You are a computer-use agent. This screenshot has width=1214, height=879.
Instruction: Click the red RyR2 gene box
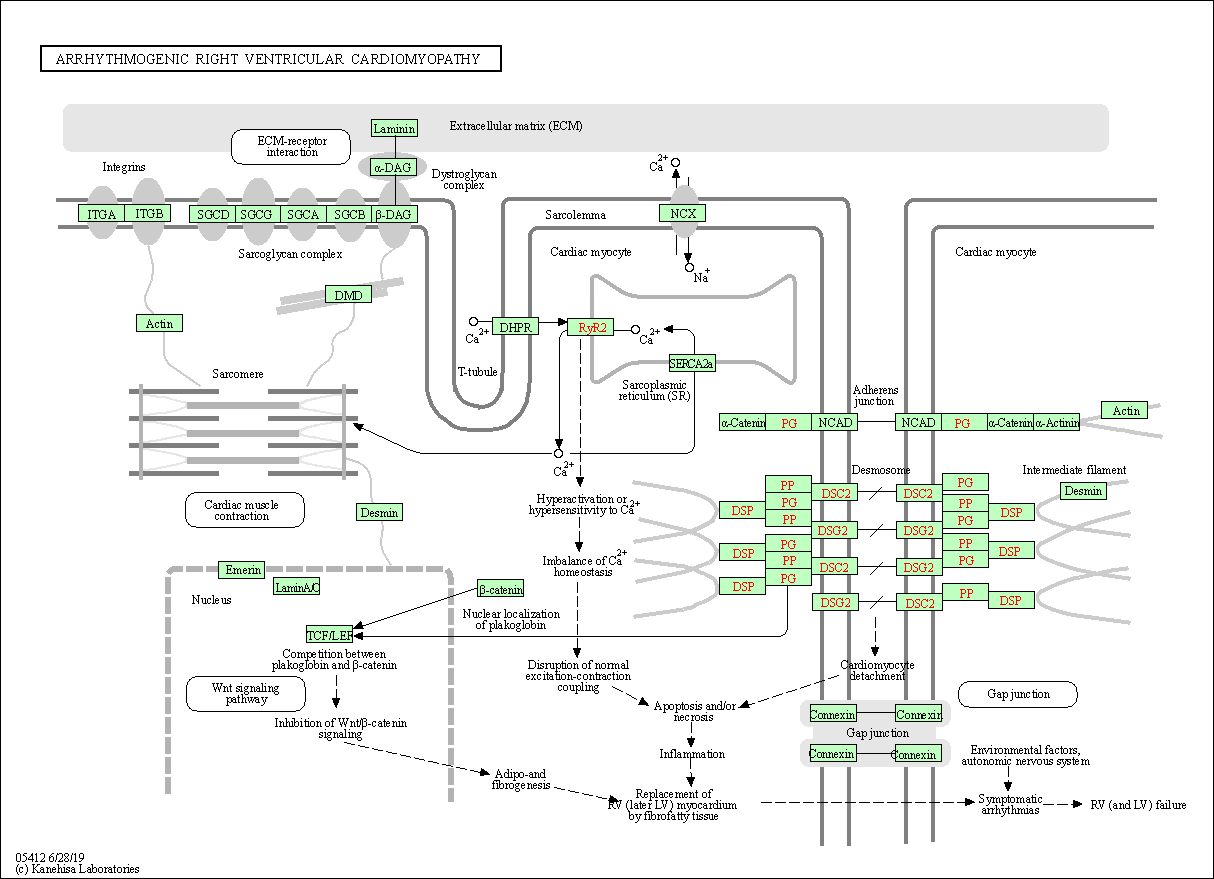coord(590,327)
